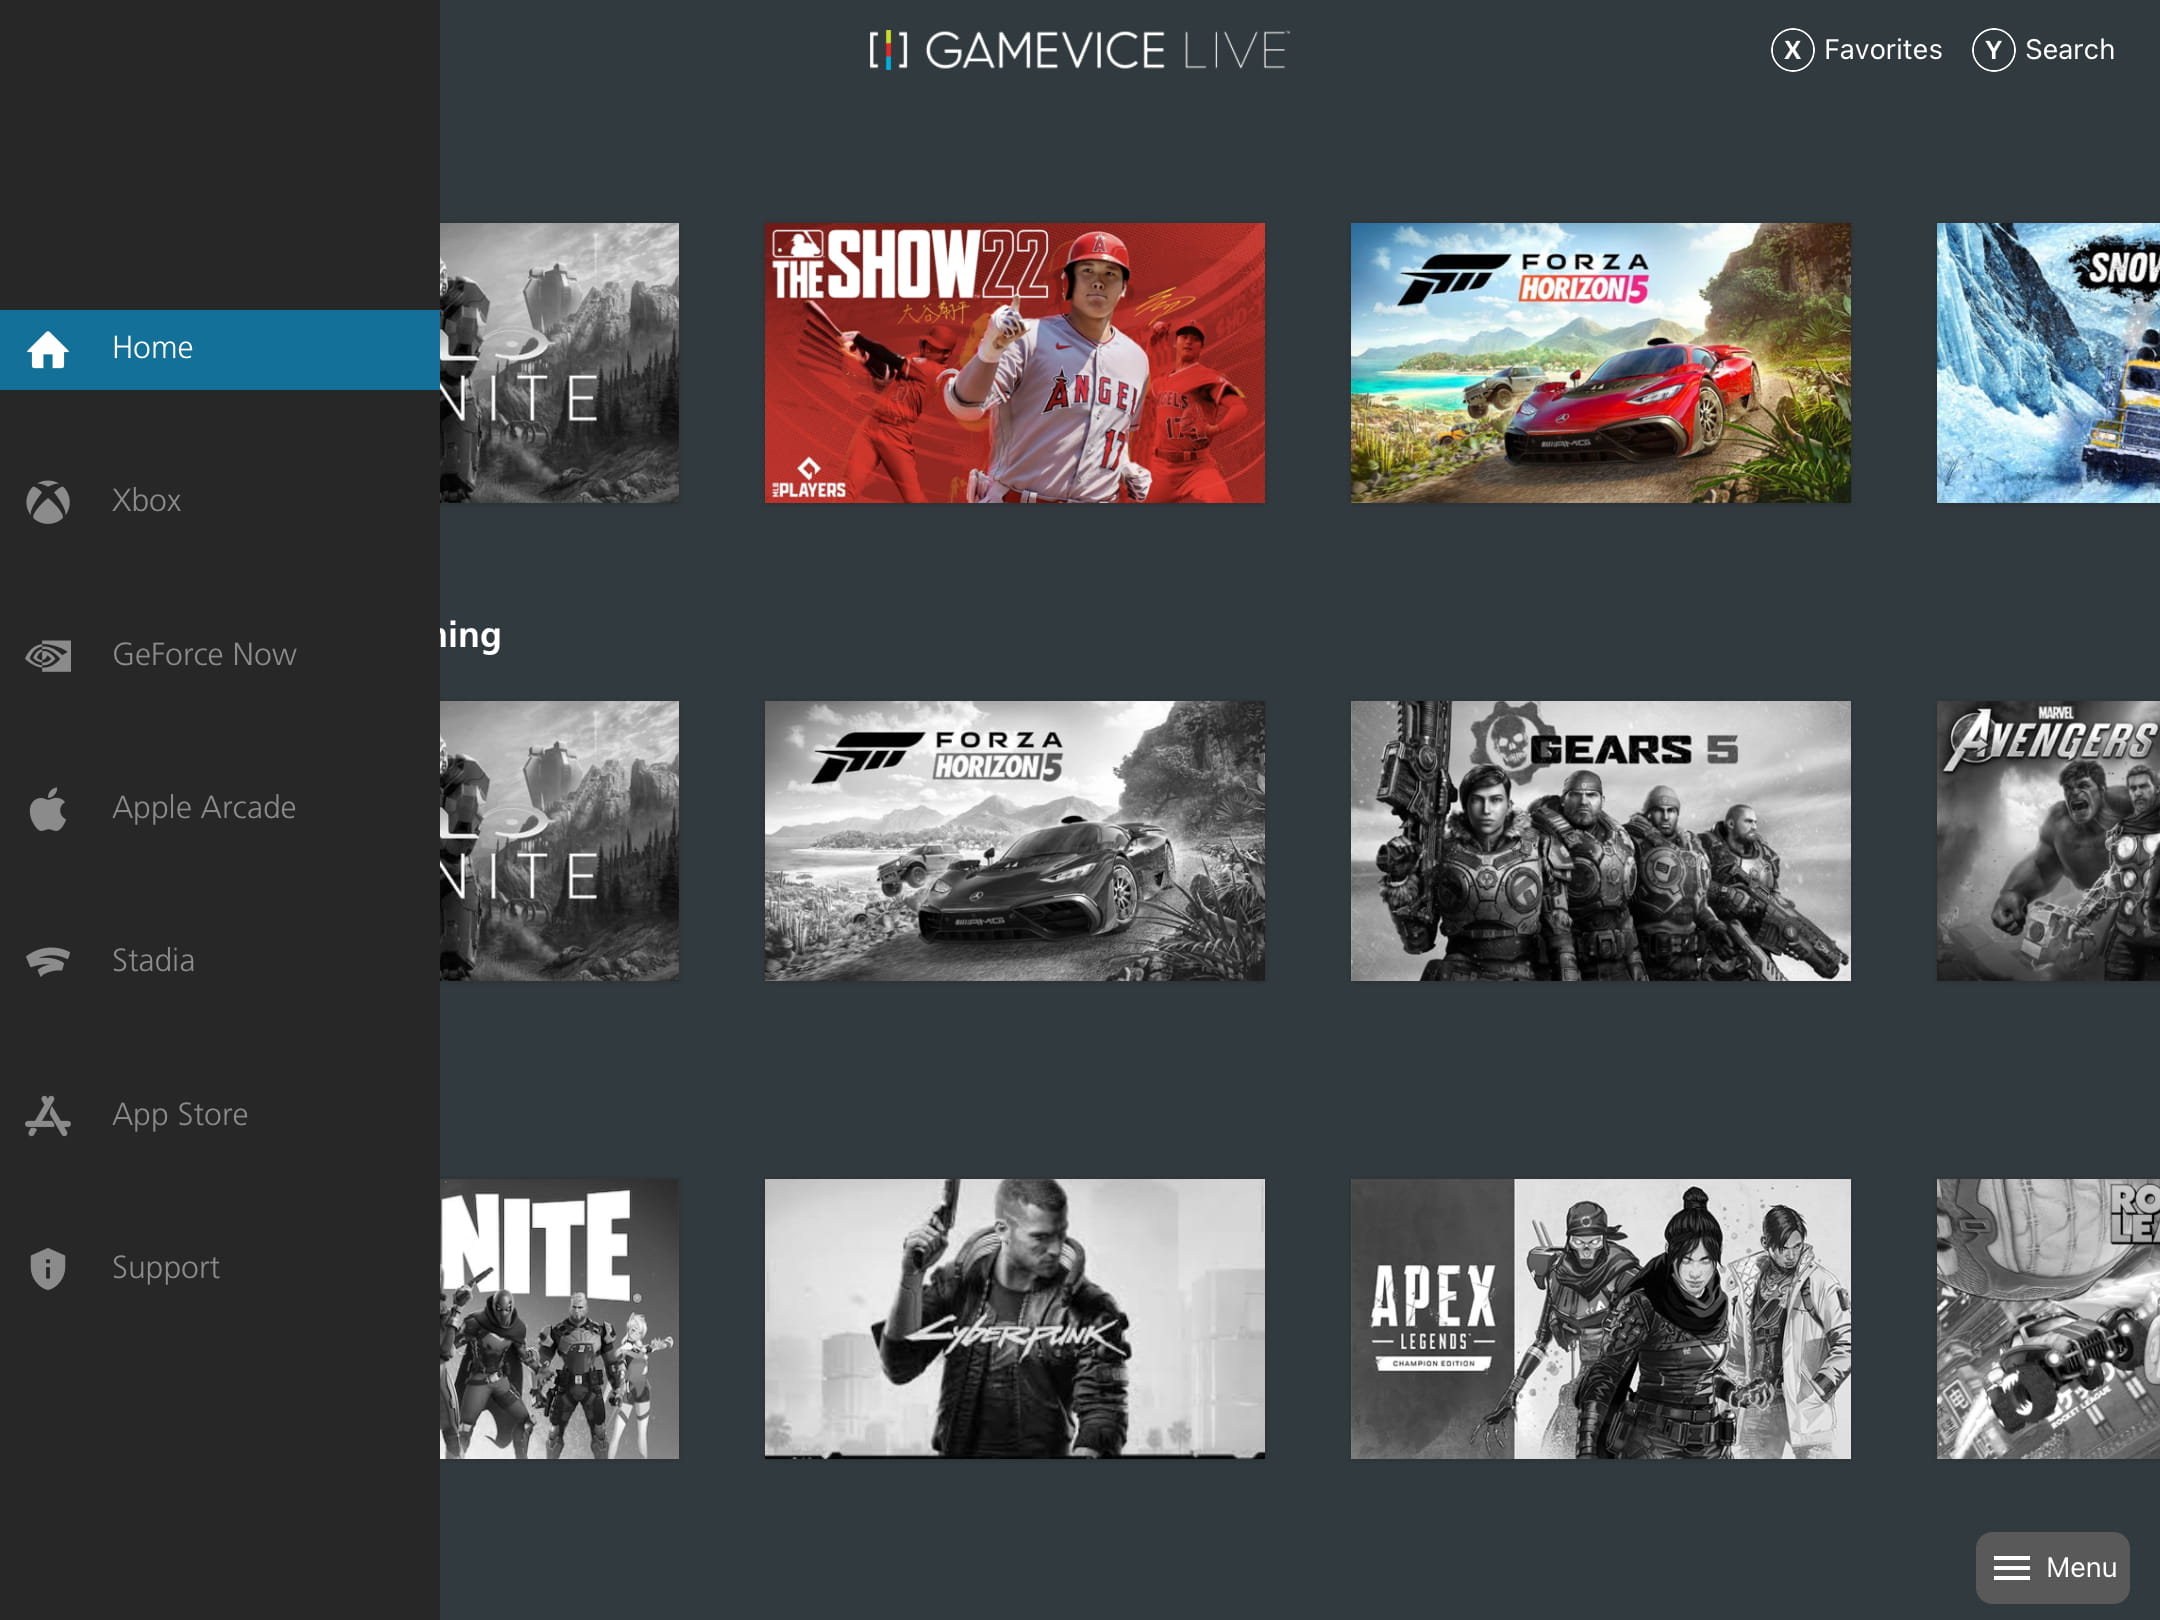The height and width of the screenshot is (1620, 2160).
Task: Click the App Store icon in the sidebar
Action: [x=47, y=1114]
